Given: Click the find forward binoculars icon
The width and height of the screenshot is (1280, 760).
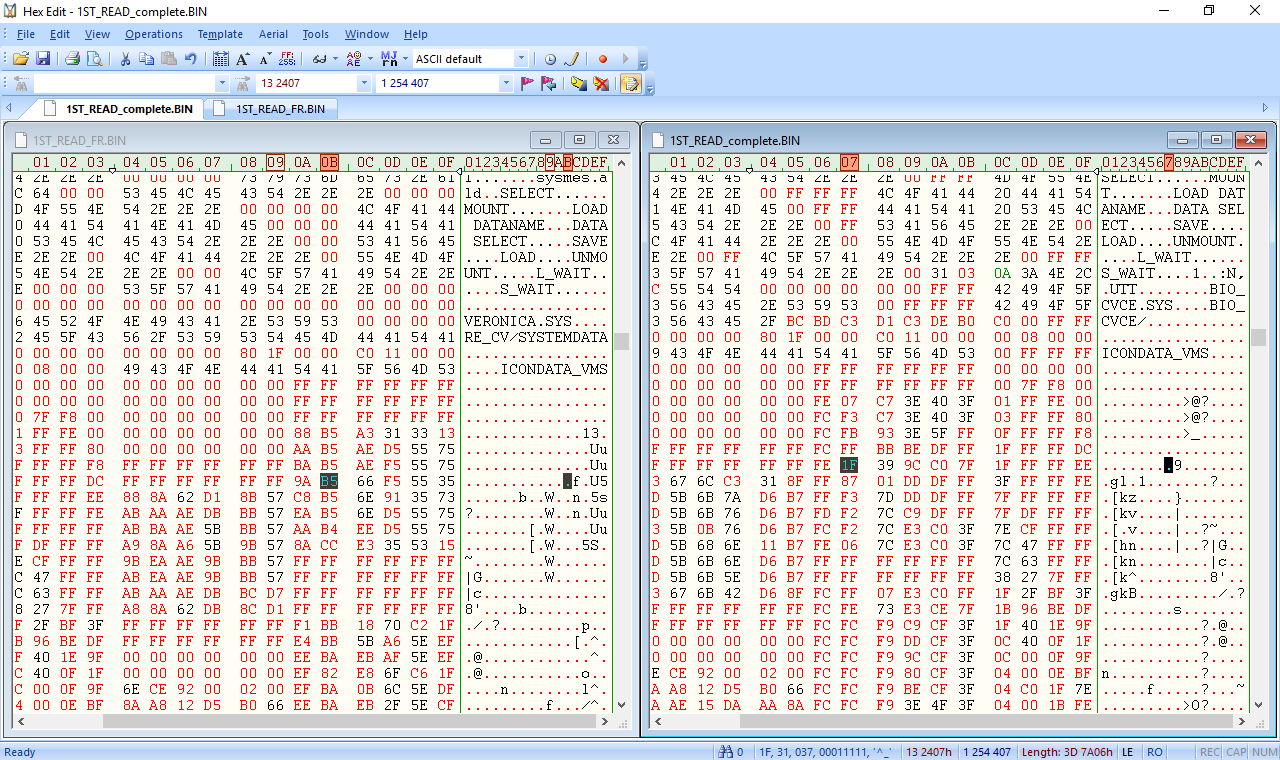Looking at the screenshot, I should 241,83.
